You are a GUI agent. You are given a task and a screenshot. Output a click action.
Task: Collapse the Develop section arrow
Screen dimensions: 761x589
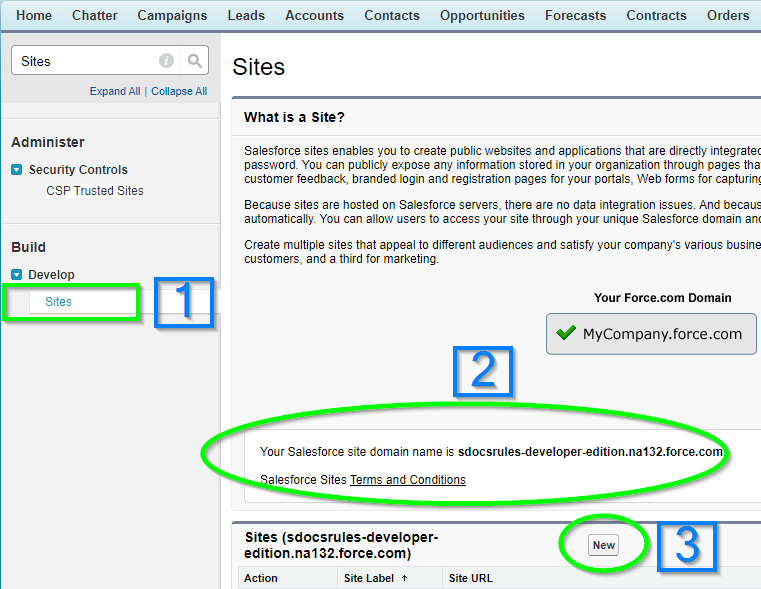tap(17, 275)
